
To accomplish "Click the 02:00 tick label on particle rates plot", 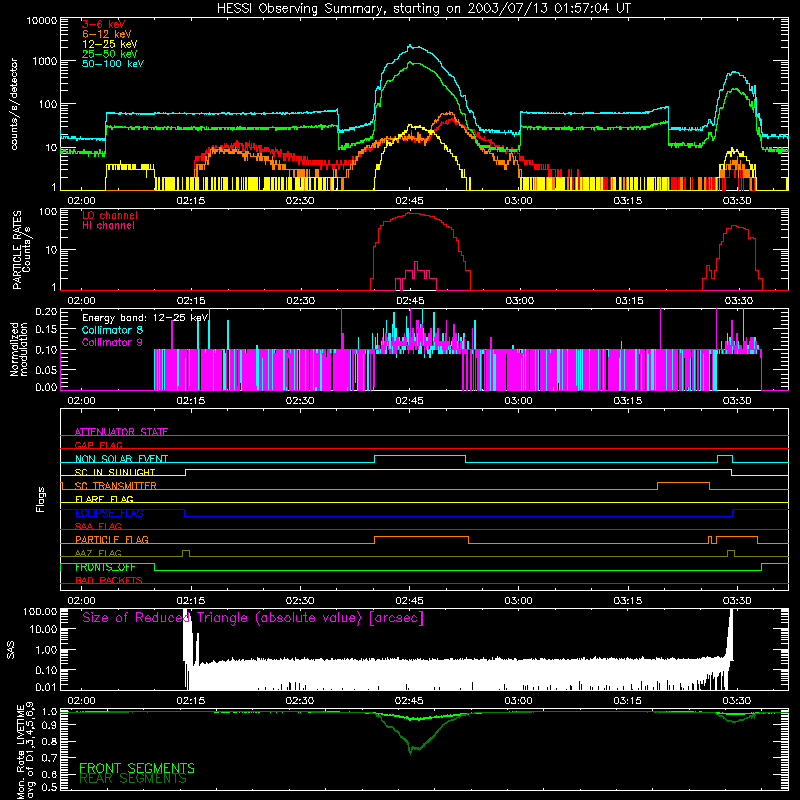I will pos(82,301).
